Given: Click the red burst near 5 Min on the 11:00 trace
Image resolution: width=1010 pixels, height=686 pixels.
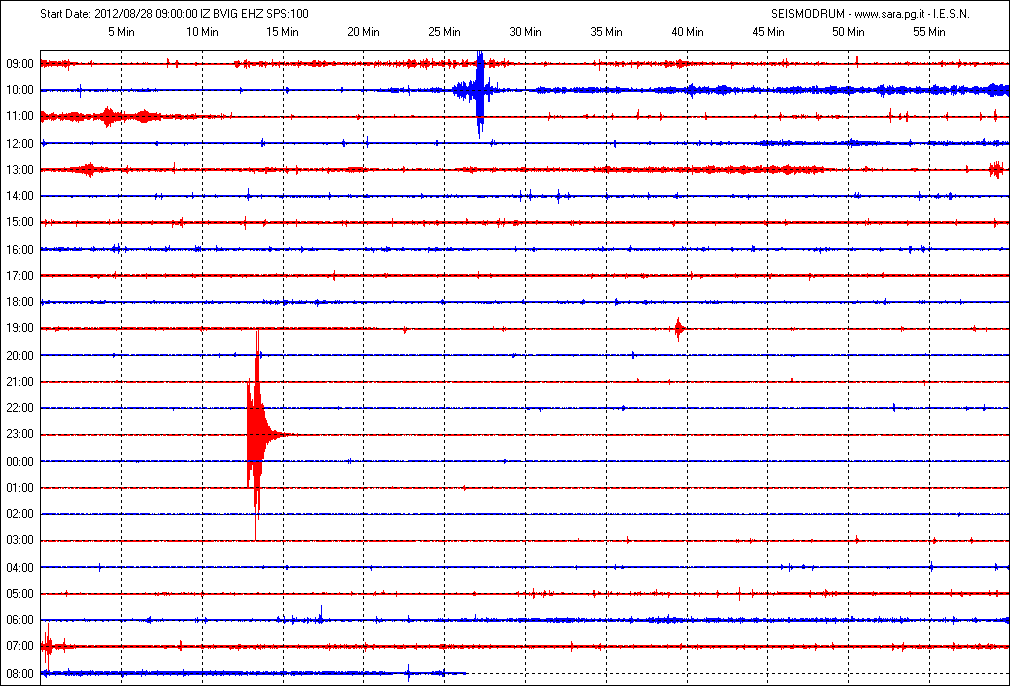Looking at the screenshot, I should pos(108,116).
